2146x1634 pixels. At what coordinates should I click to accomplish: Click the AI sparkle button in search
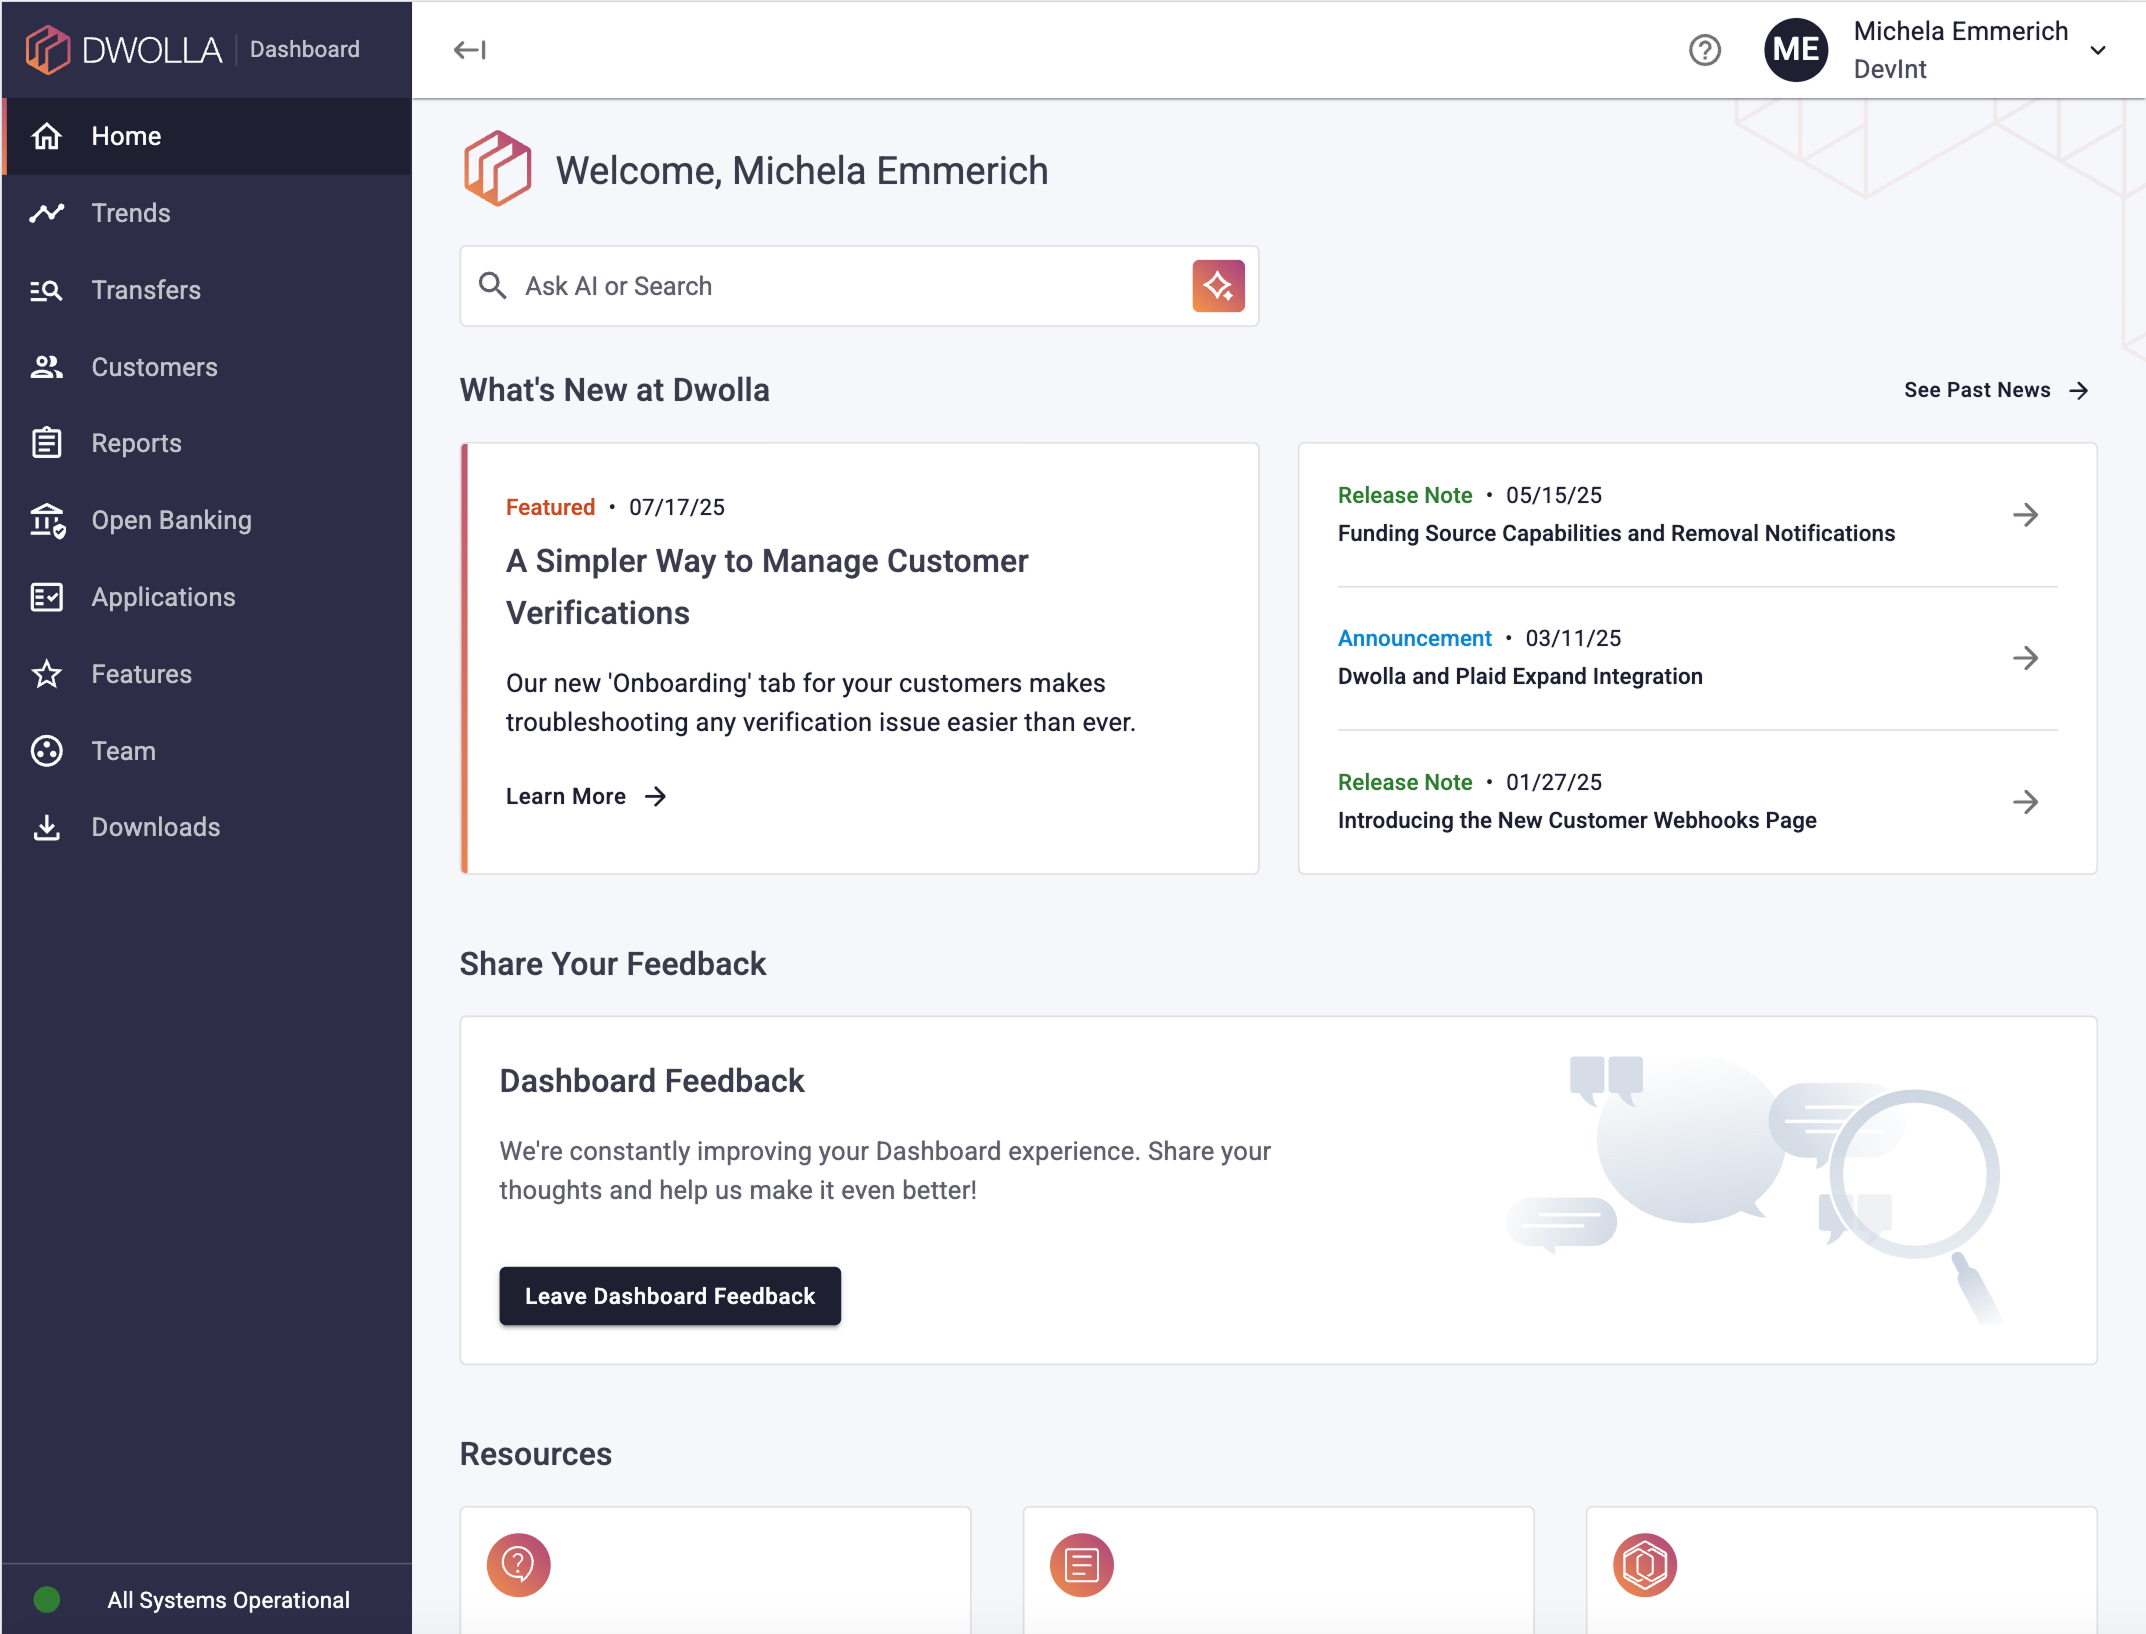[x=1218, y=286]
